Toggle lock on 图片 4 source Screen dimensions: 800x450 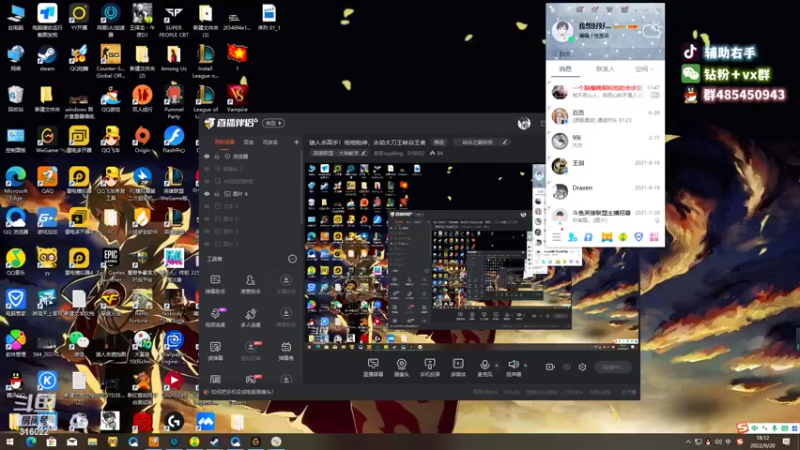pyautogui.click(x=217, y=194)
